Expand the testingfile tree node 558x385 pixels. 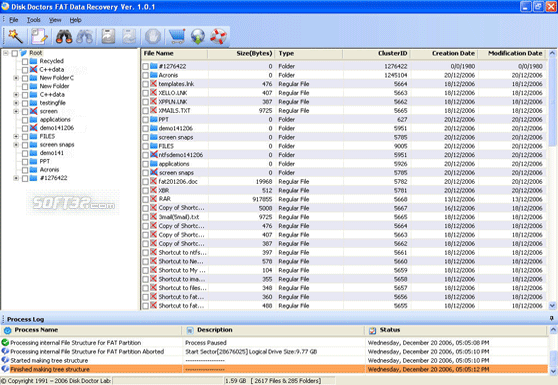[16, 103]
